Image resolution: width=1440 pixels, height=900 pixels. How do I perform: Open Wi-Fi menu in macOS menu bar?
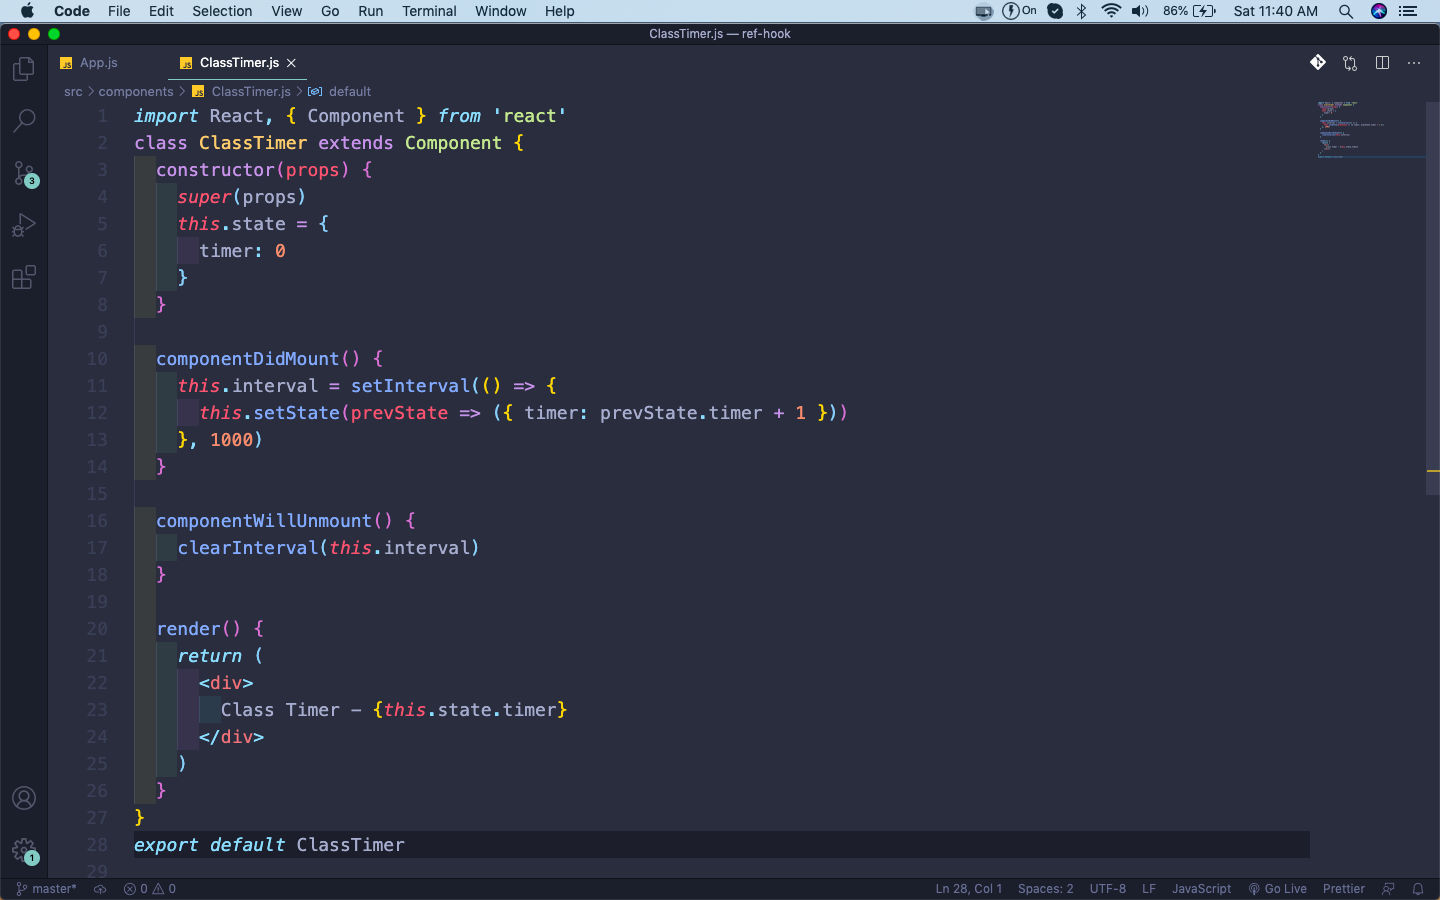click(1111, 11)
